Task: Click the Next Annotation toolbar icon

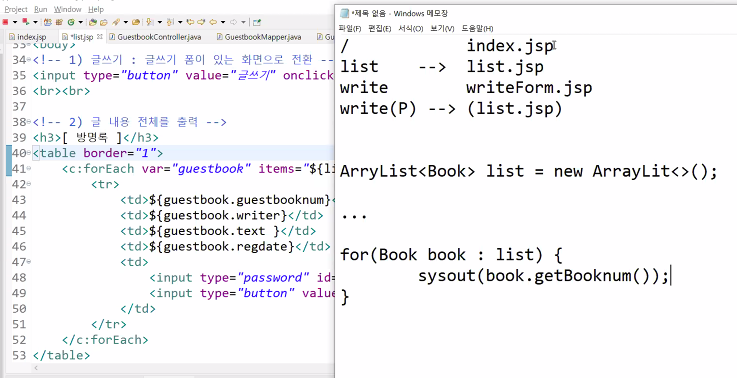Action: point(149,22)
